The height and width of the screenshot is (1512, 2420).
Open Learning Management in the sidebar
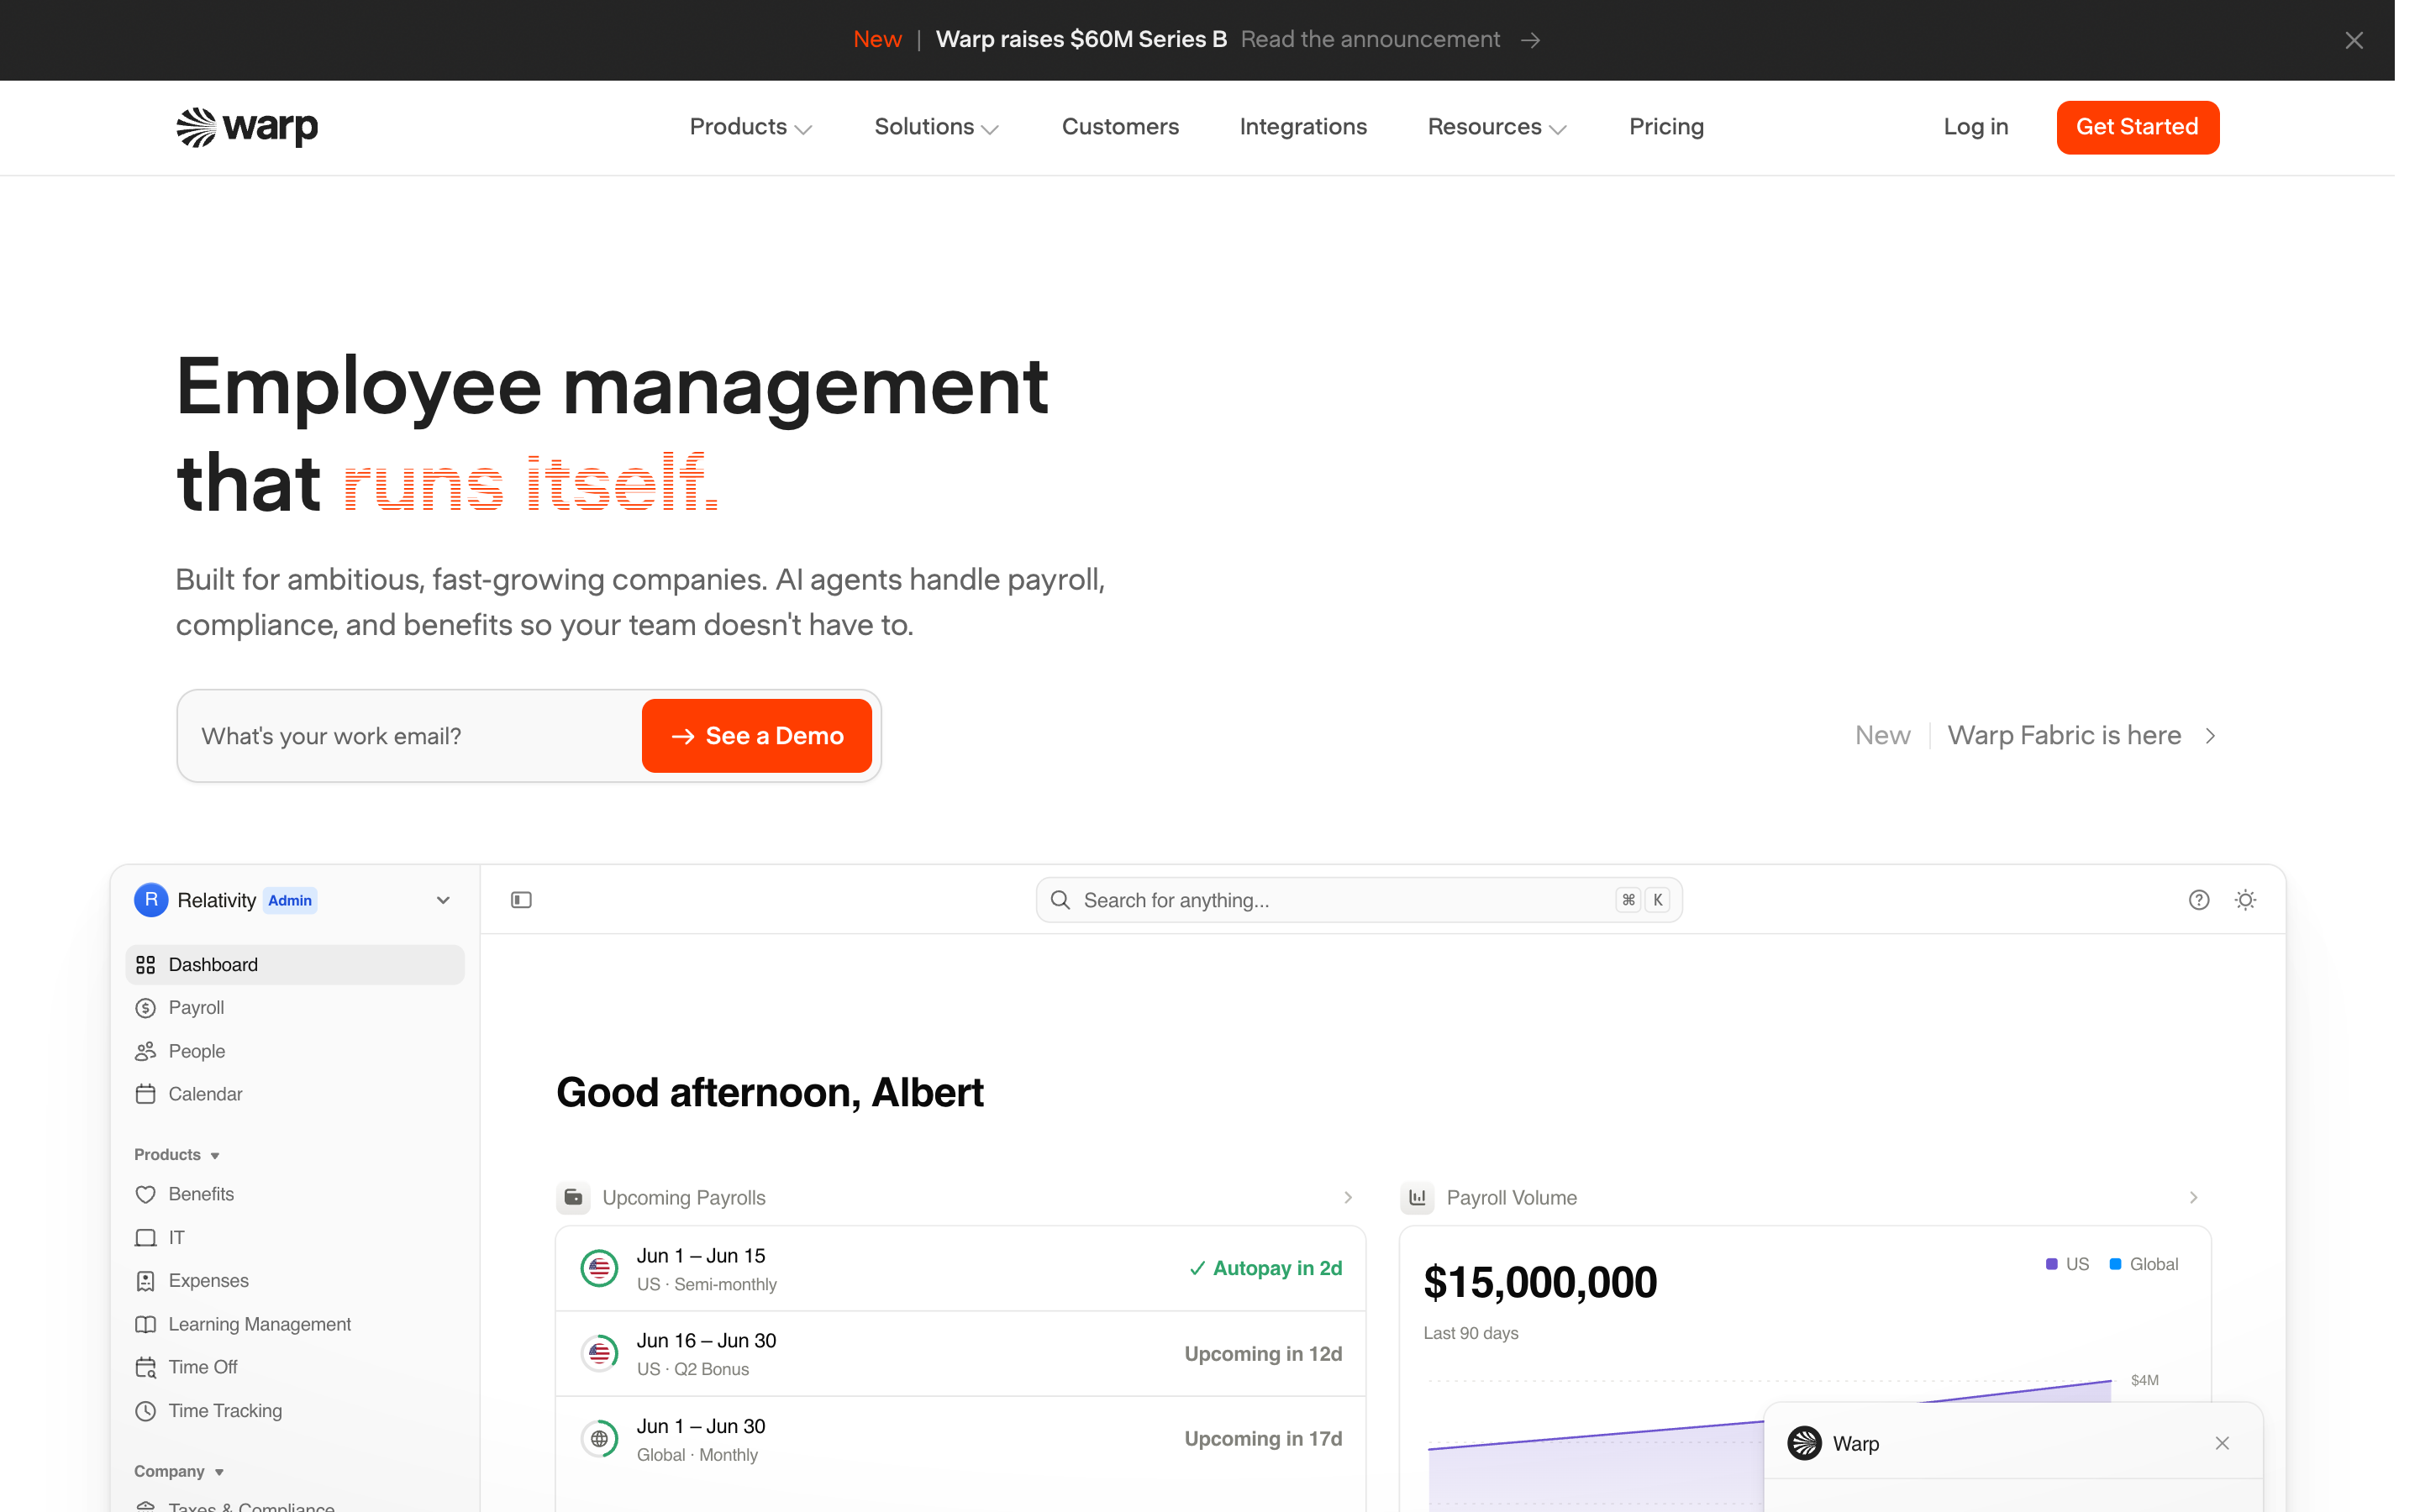295,1324
